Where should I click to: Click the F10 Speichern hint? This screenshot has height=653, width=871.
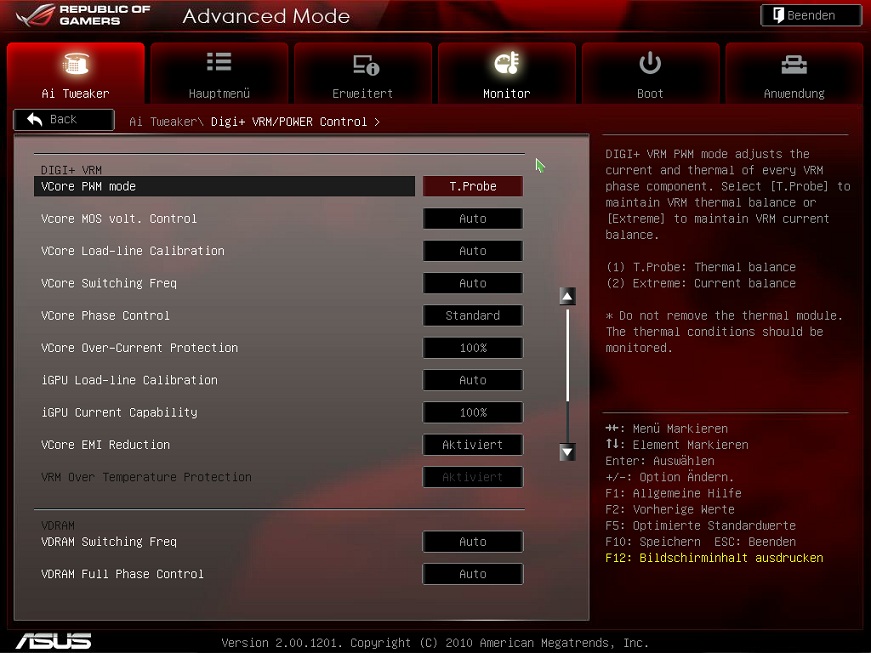click(x=655, y=541)
